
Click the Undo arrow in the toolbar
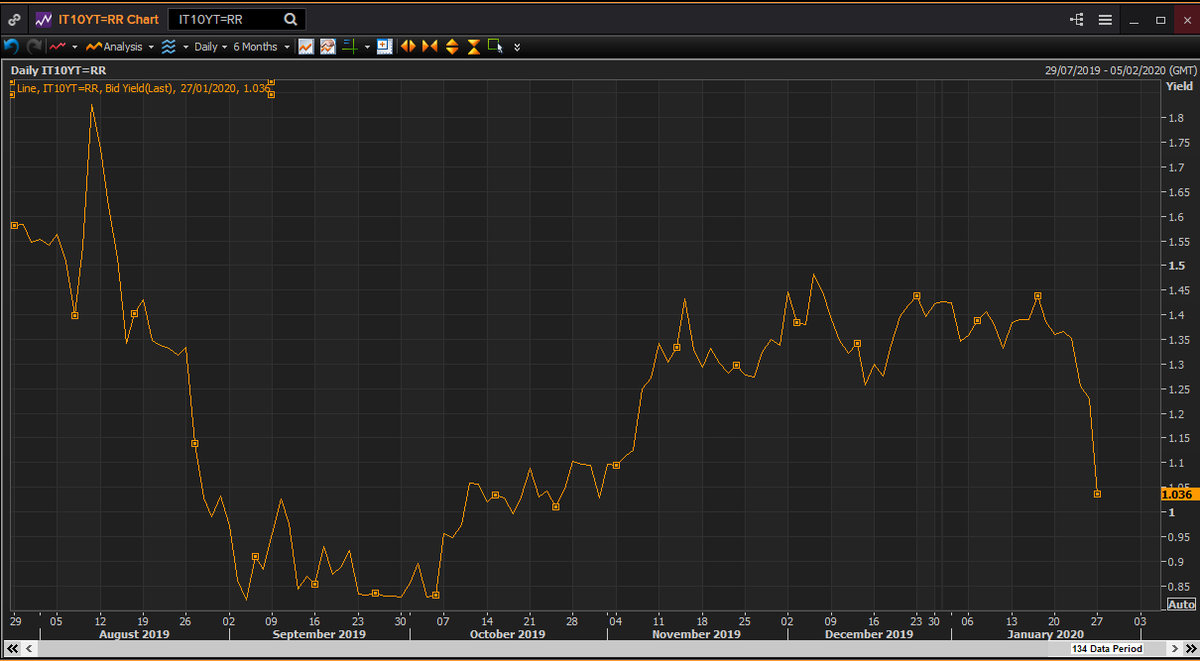(x=11, y=46)
